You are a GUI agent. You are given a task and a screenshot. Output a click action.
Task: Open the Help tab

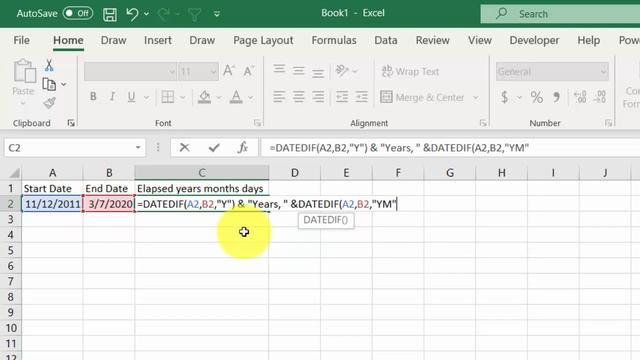589,40
